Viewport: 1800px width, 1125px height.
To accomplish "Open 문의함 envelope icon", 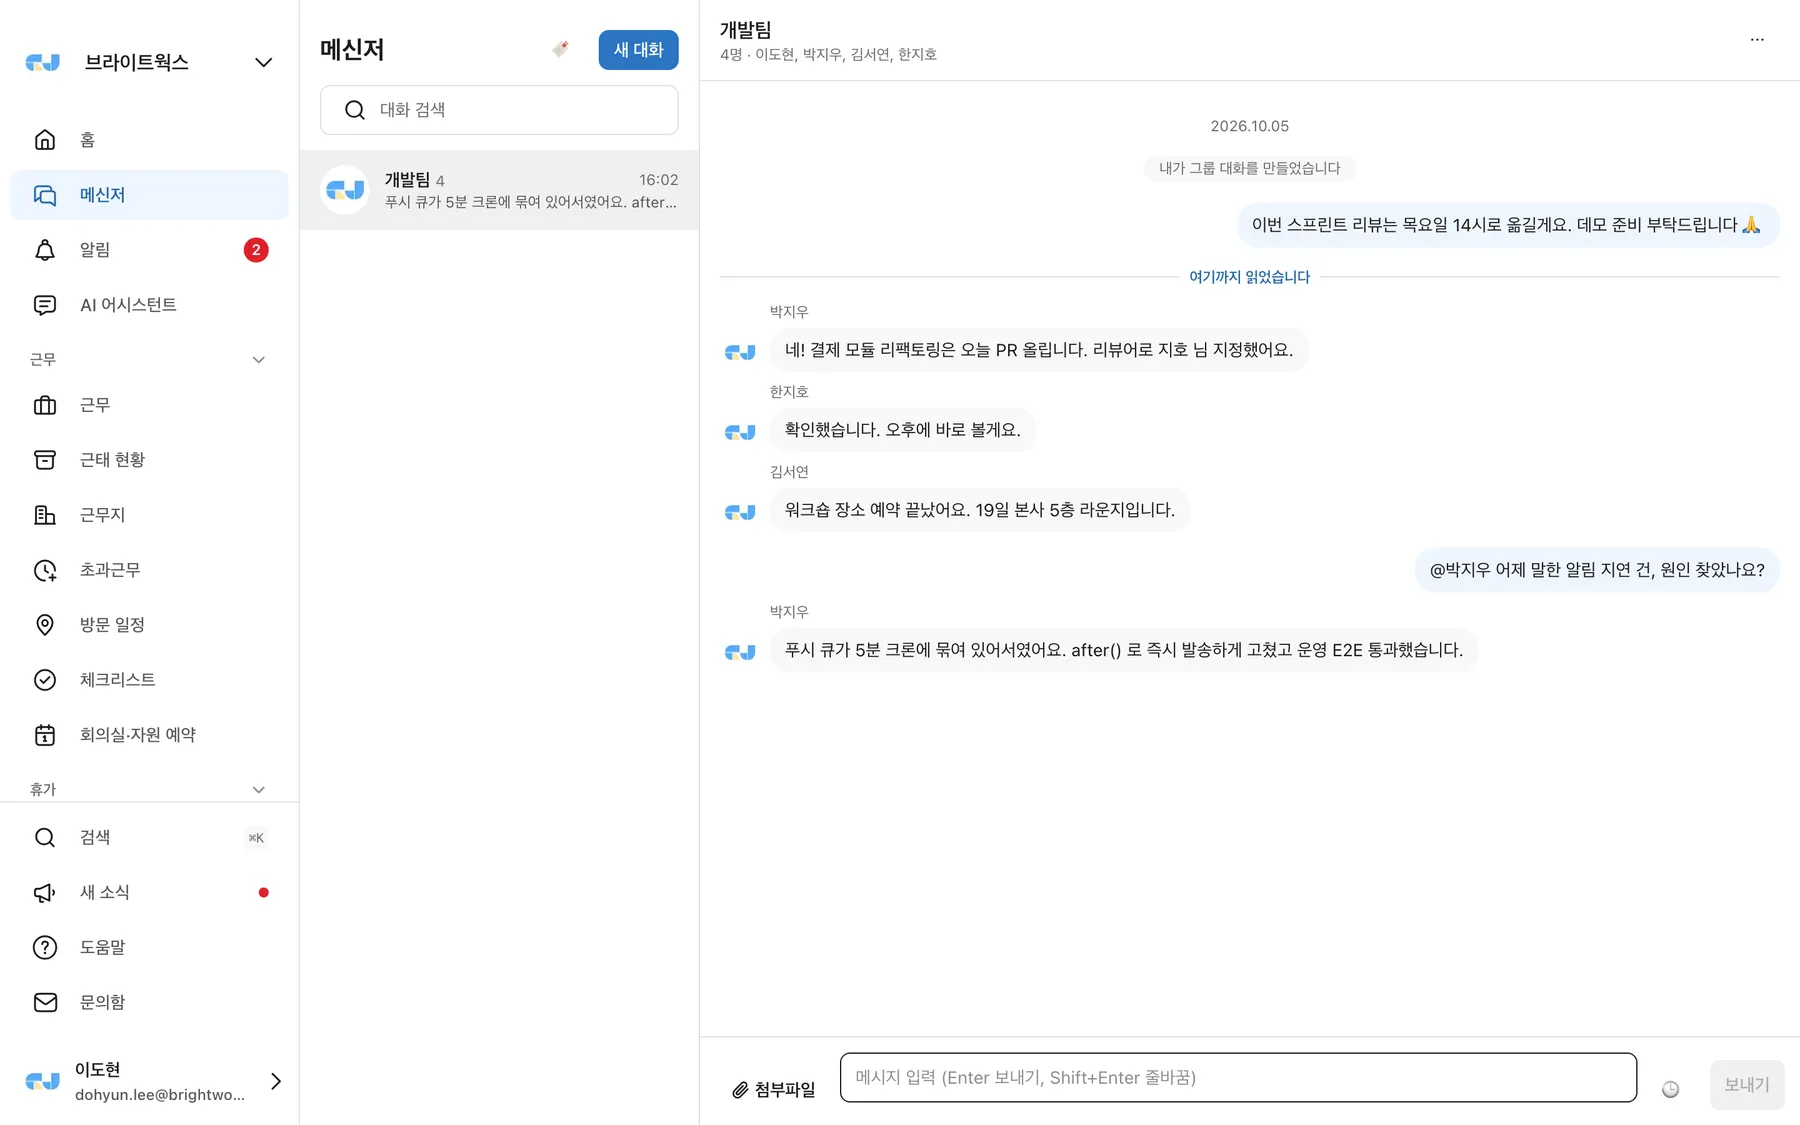I will pos(45,1002).
